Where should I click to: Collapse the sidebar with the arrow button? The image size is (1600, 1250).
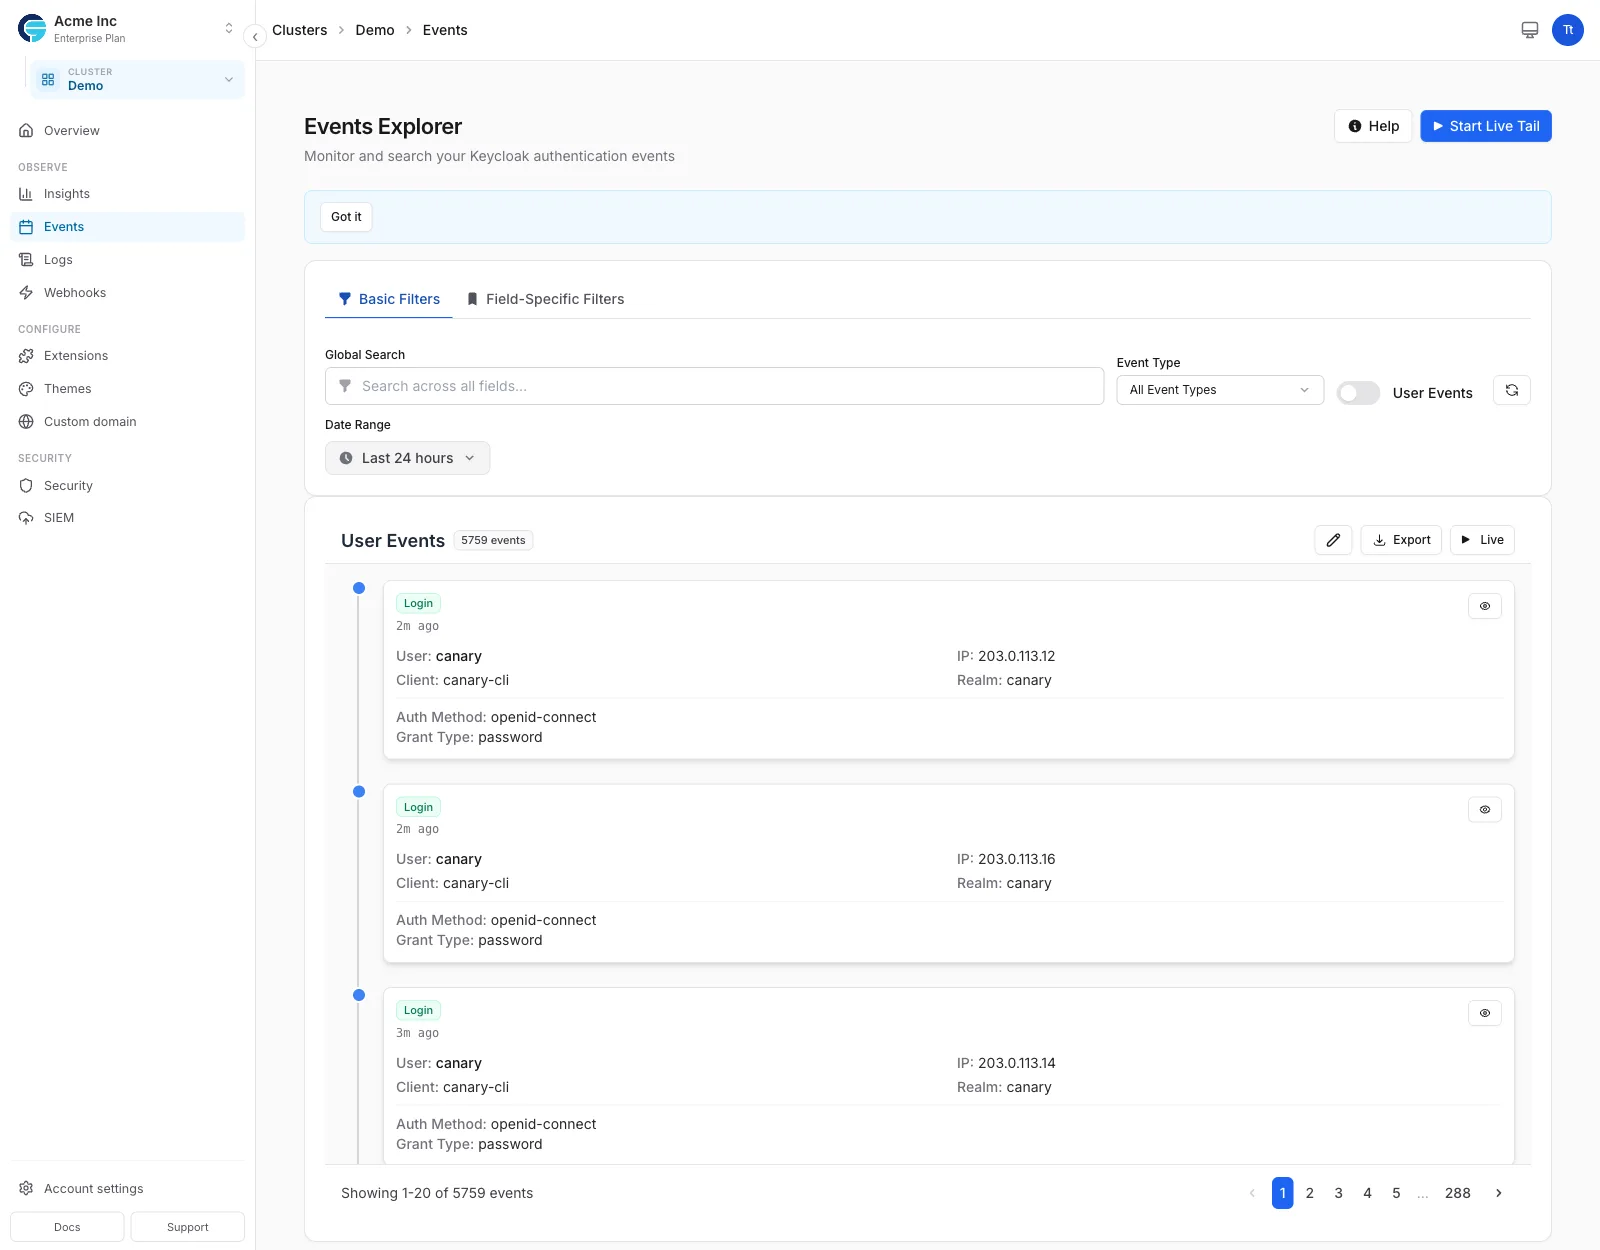click(255, 36)
